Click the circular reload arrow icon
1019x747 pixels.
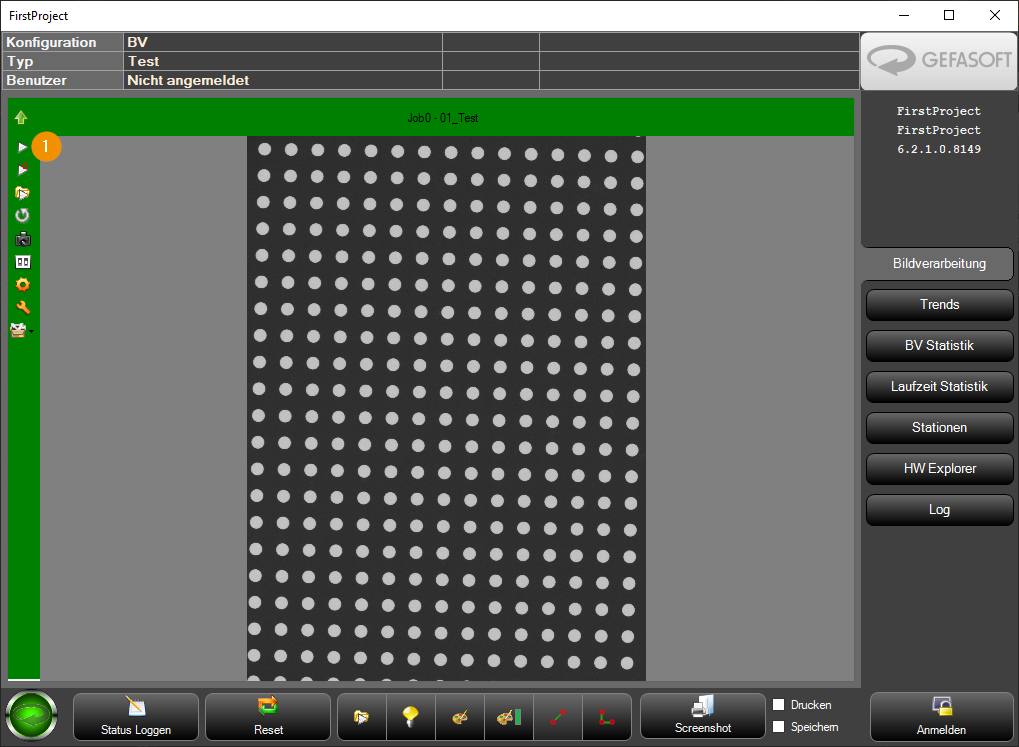coord(22,216)
